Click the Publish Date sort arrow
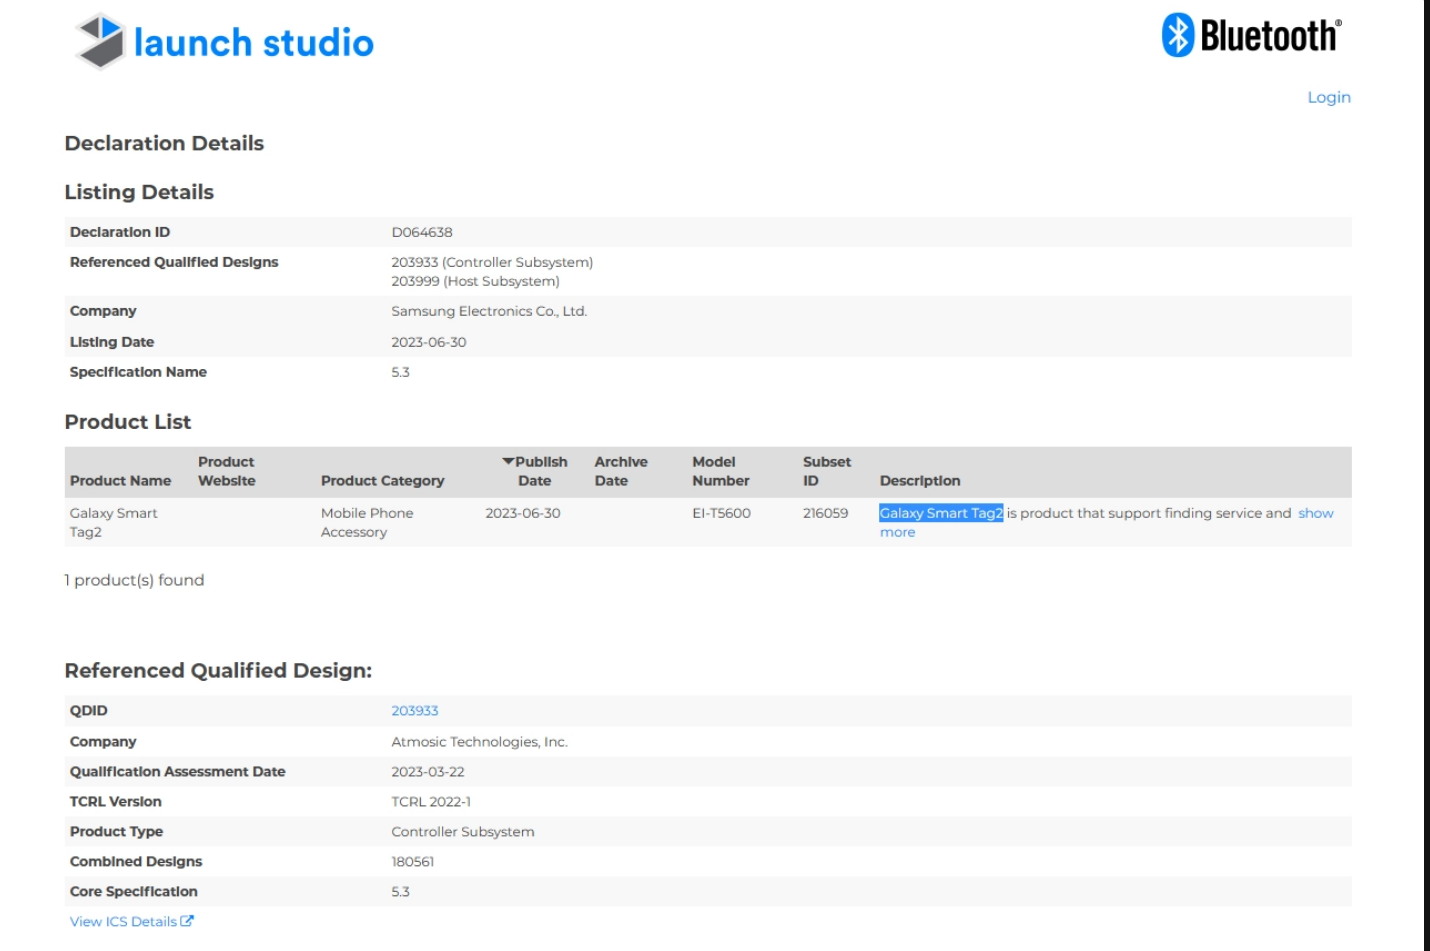The height and width of the screenshot is (951, 1430). [x=508, y=461]
